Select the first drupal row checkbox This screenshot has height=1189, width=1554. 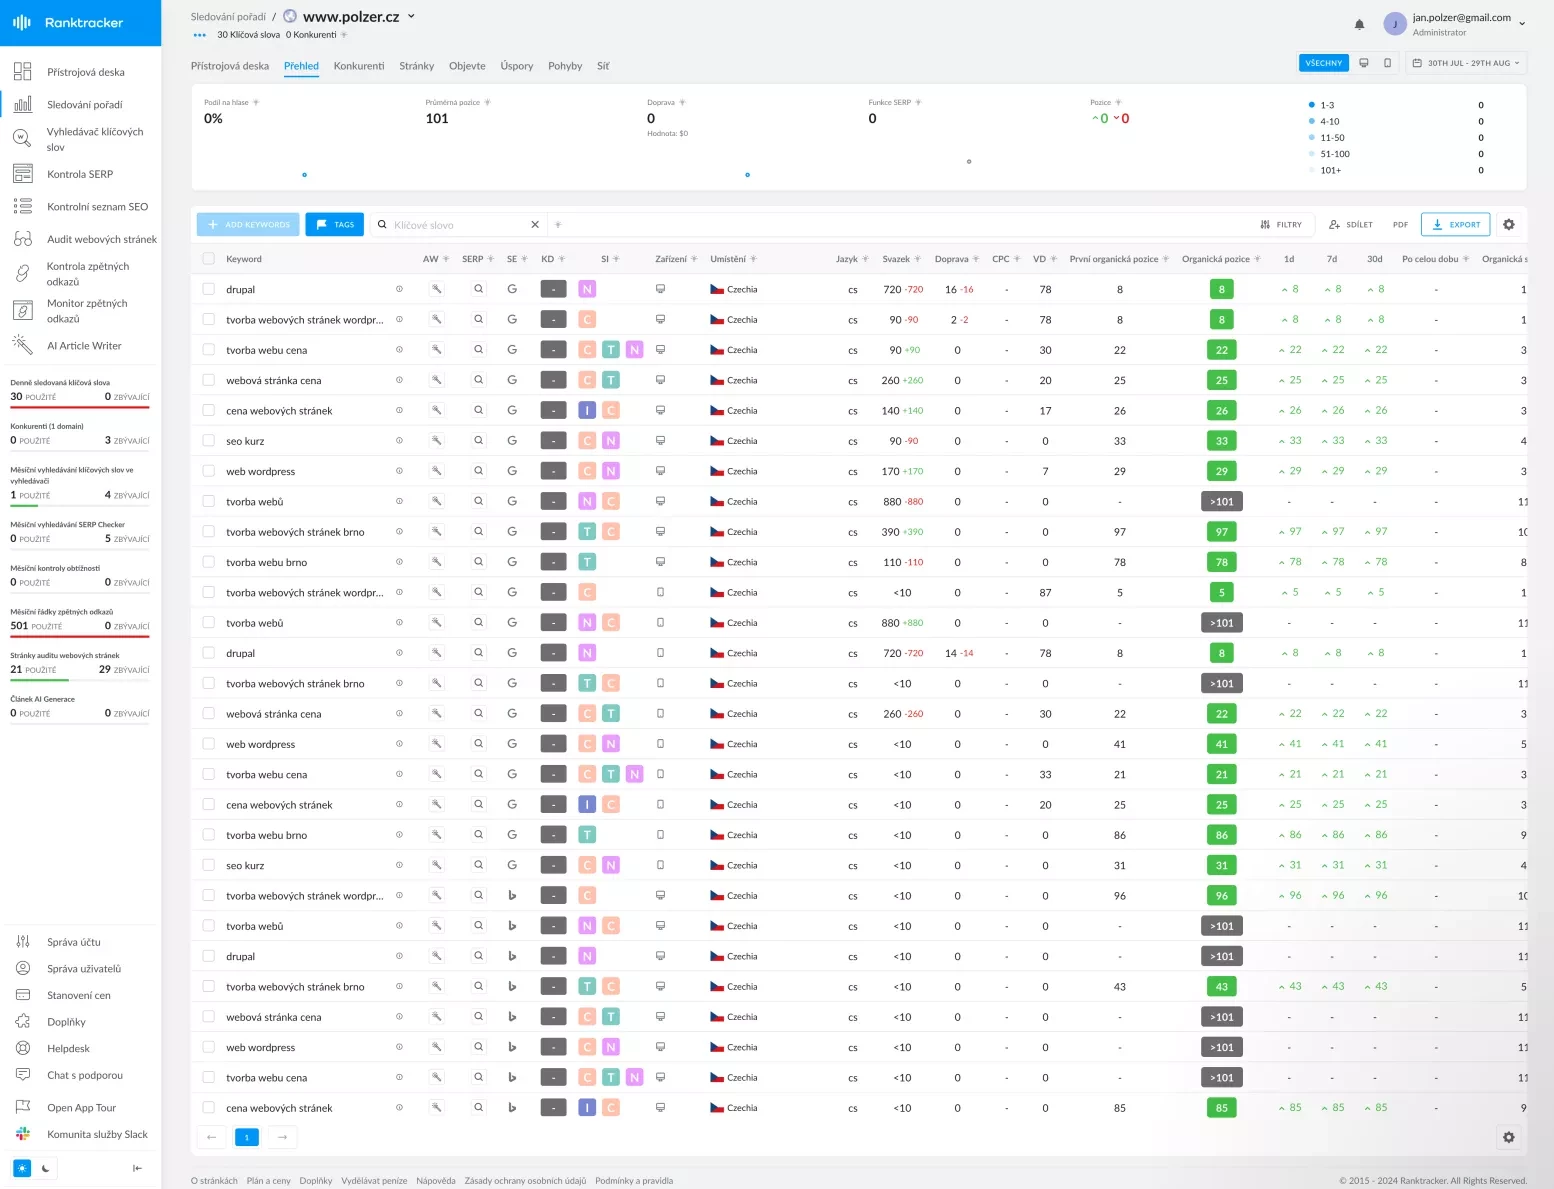click(x=208, y=289)
